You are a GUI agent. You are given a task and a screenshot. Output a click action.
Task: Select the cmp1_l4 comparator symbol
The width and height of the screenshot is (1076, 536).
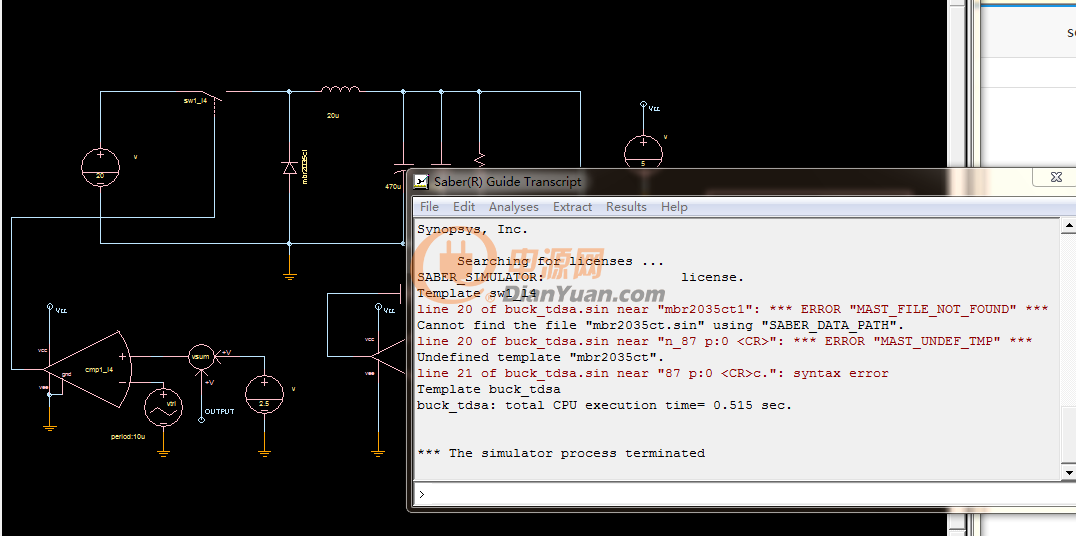pyautogui.click(x=88, y=370)
